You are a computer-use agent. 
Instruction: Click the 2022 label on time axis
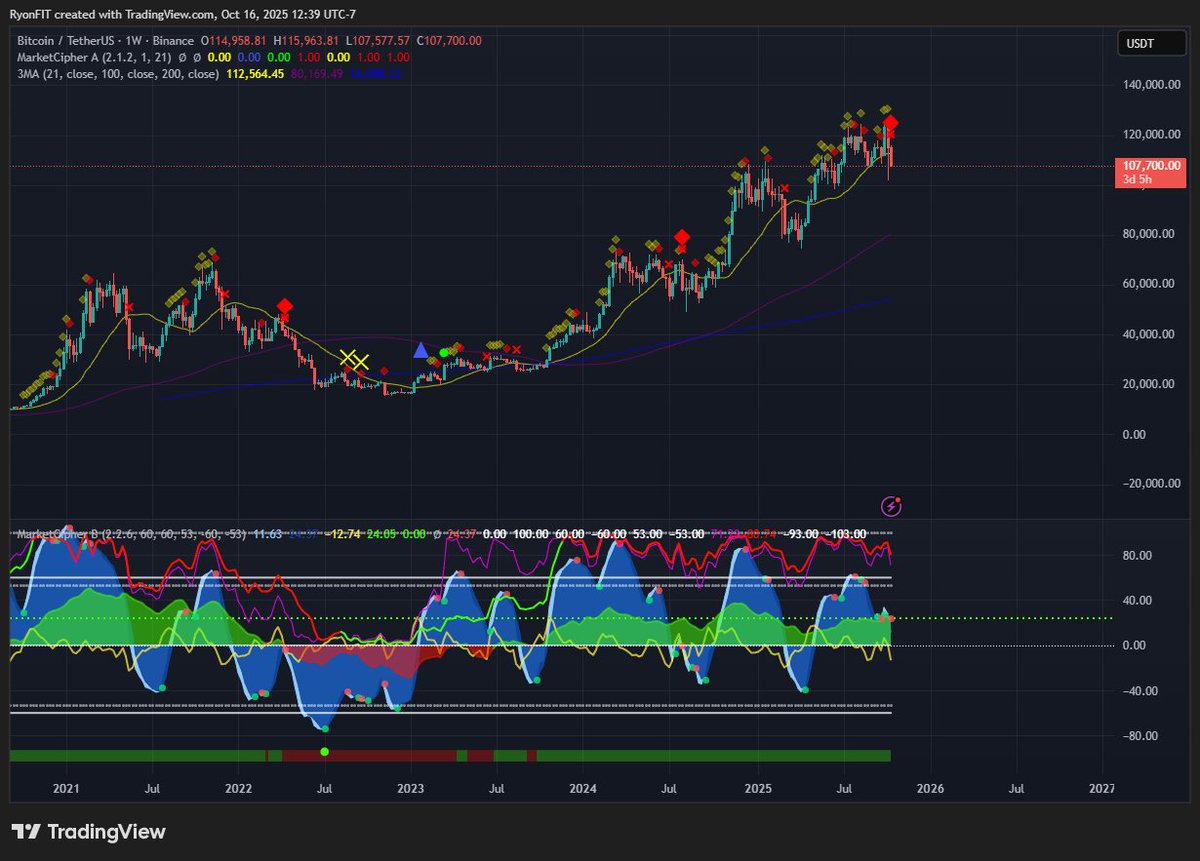coord(238,789)
